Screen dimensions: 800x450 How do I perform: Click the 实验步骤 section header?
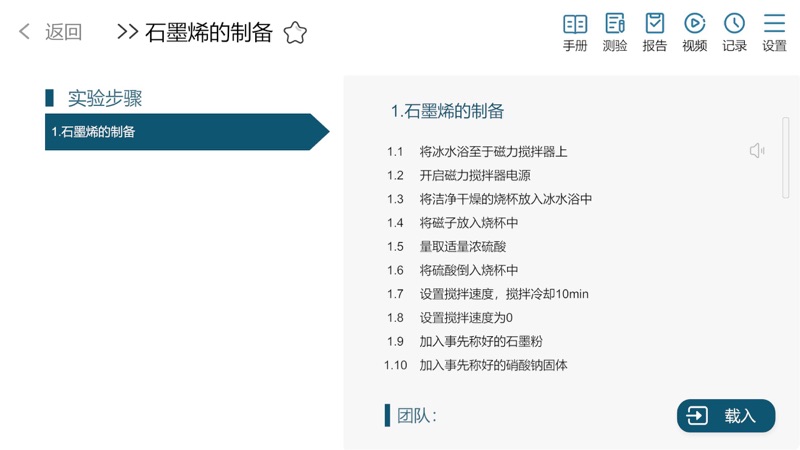click(105, 98)
